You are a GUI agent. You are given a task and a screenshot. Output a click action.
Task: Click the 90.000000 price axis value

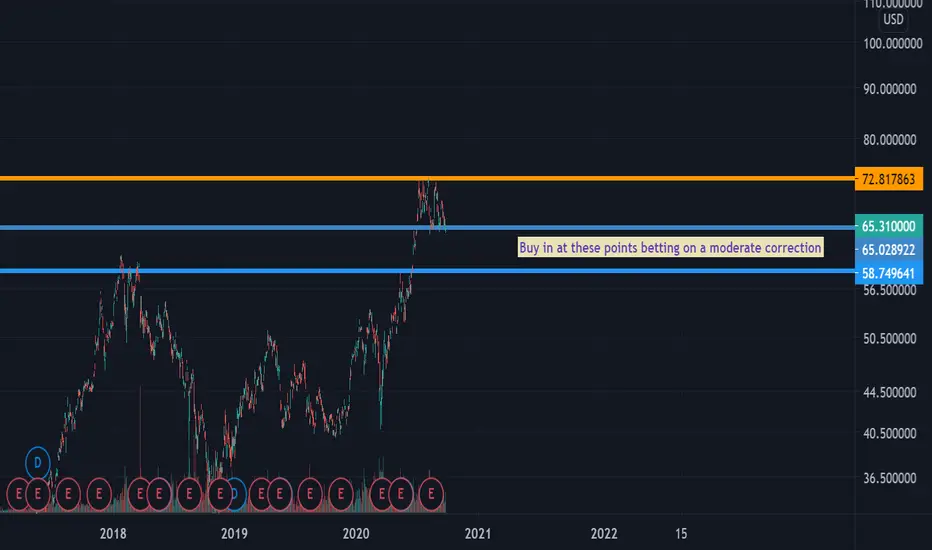point(890,89)
